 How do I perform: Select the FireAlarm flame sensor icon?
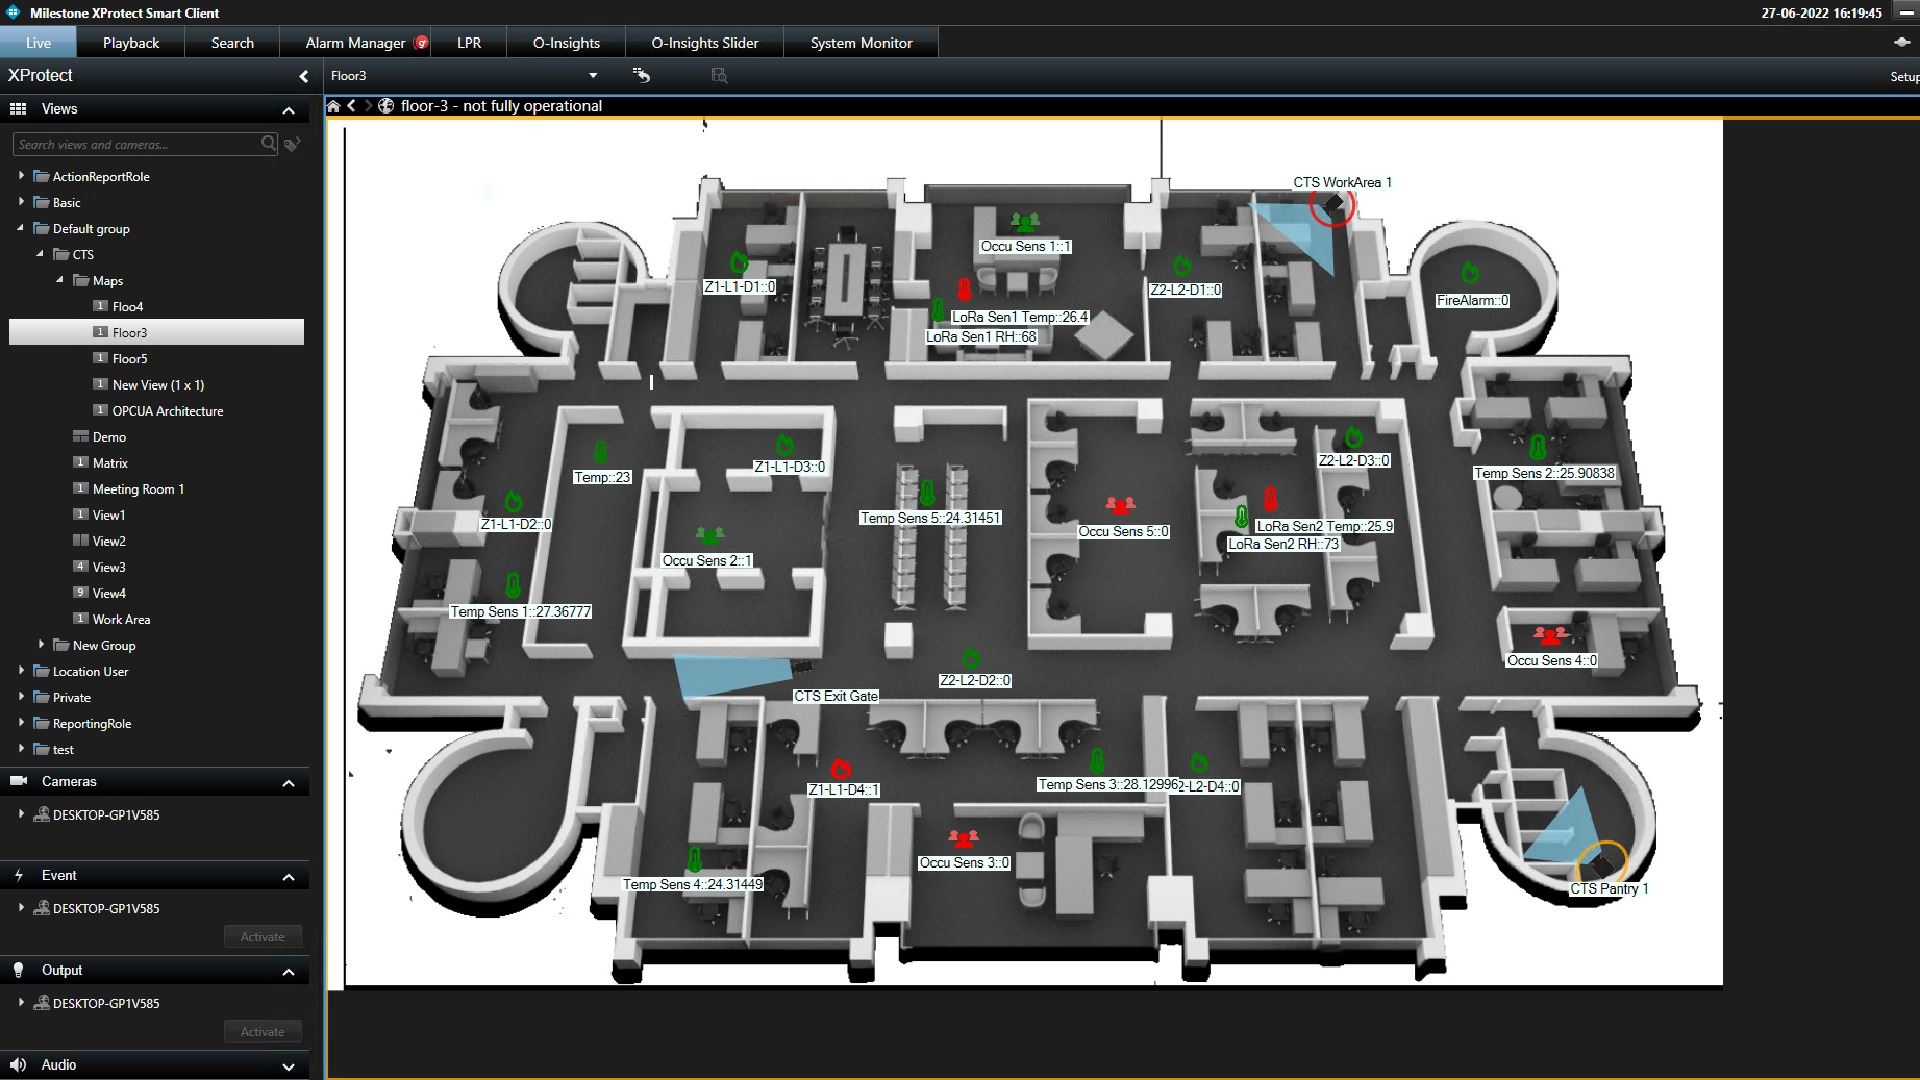click(1470, 273)
